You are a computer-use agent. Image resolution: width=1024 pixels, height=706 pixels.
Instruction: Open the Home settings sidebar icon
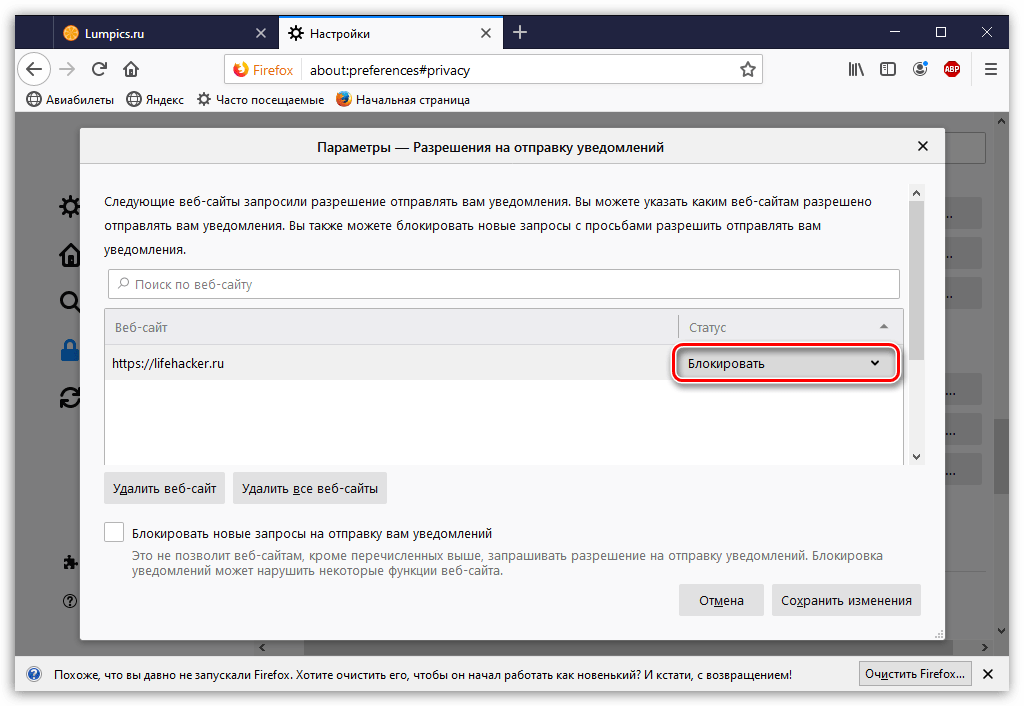pyautogui.click(x=69, y=255)
